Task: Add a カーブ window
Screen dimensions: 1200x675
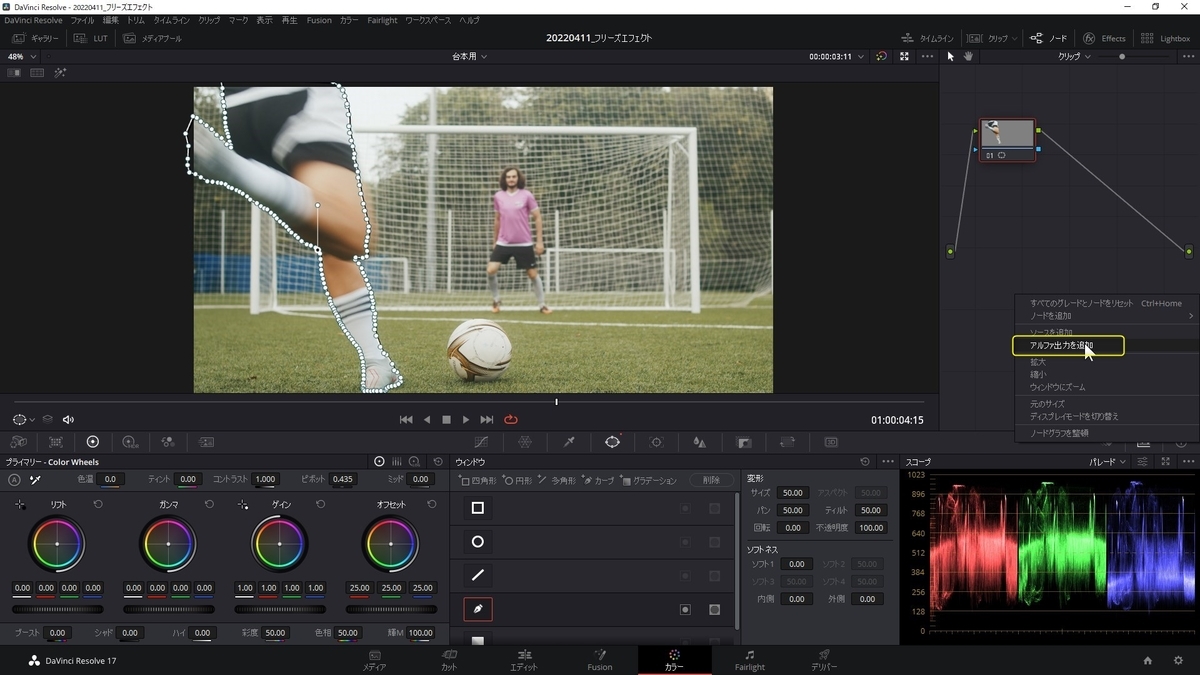Action: pos(599,481)
